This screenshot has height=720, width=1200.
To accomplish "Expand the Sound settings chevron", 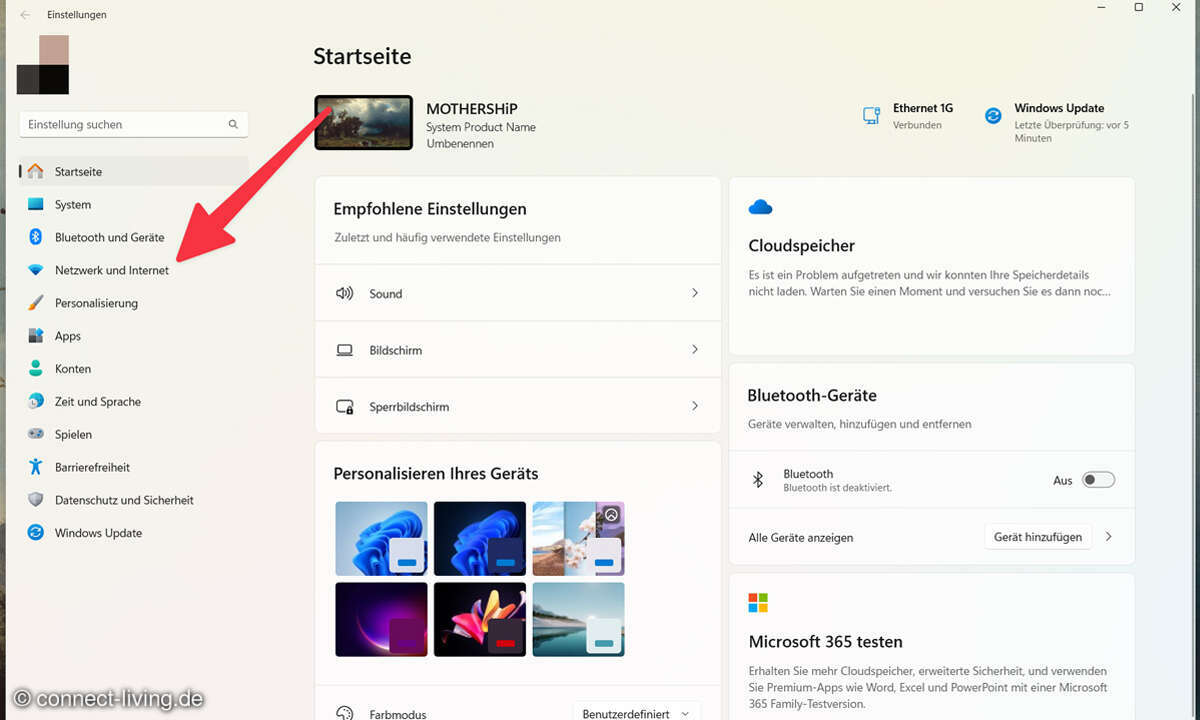I will click(695, 293).
